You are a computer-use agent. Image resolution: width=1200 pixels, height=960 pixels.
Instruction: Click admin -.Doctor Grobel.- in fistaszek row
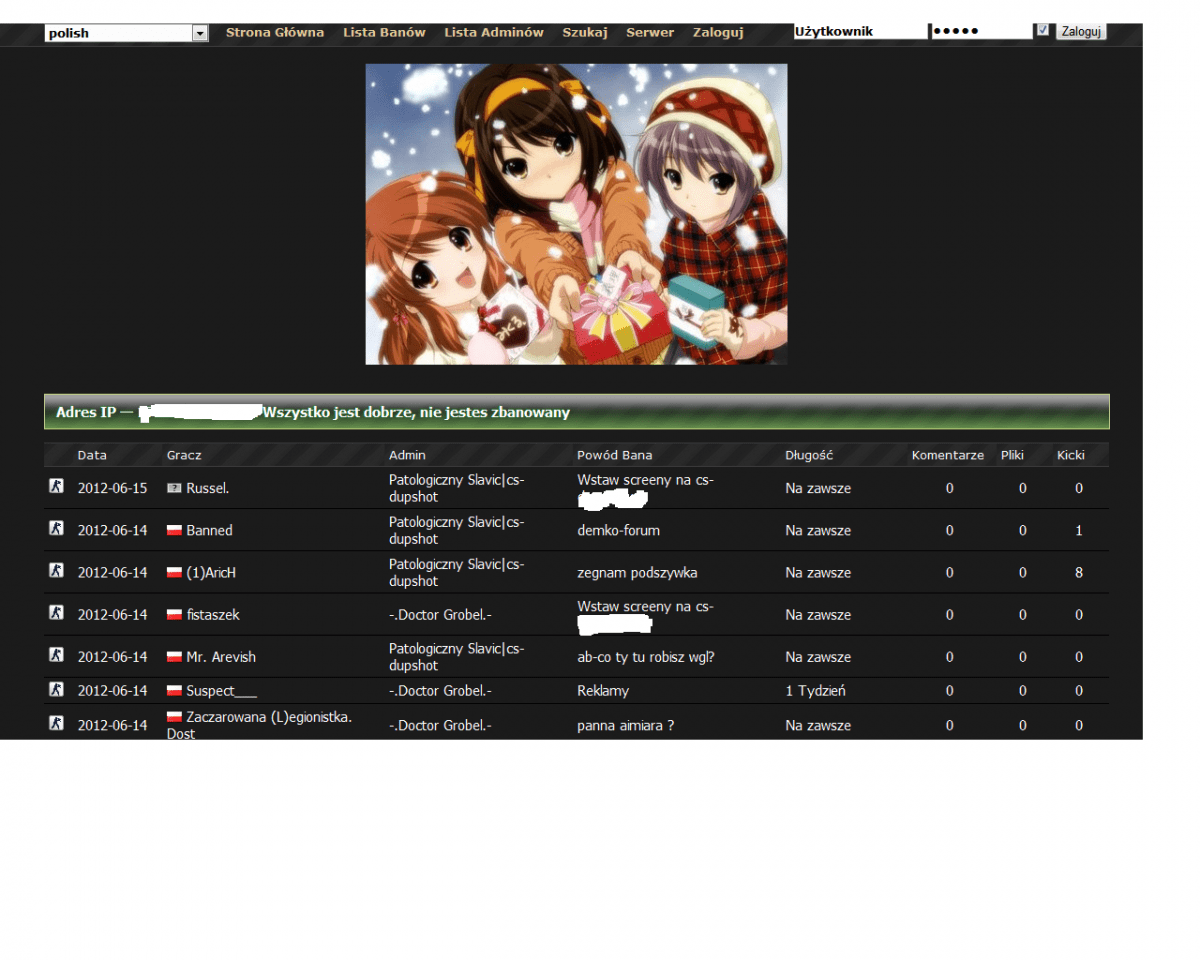tap(440, 615)
